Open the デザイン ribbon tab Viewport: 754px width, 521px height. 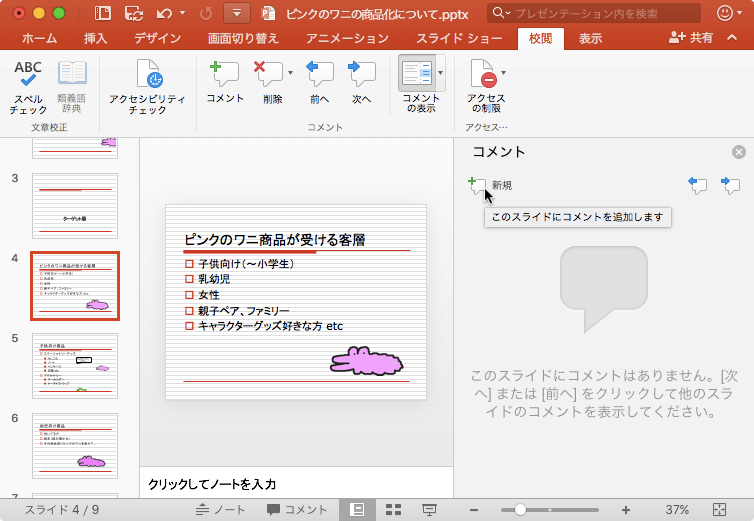tap(157, 39)
